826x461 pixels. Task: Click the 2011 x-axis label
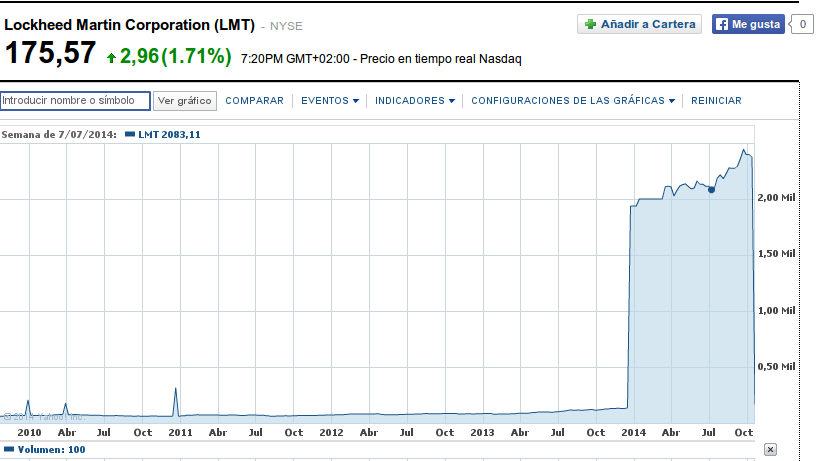point(180,432)
